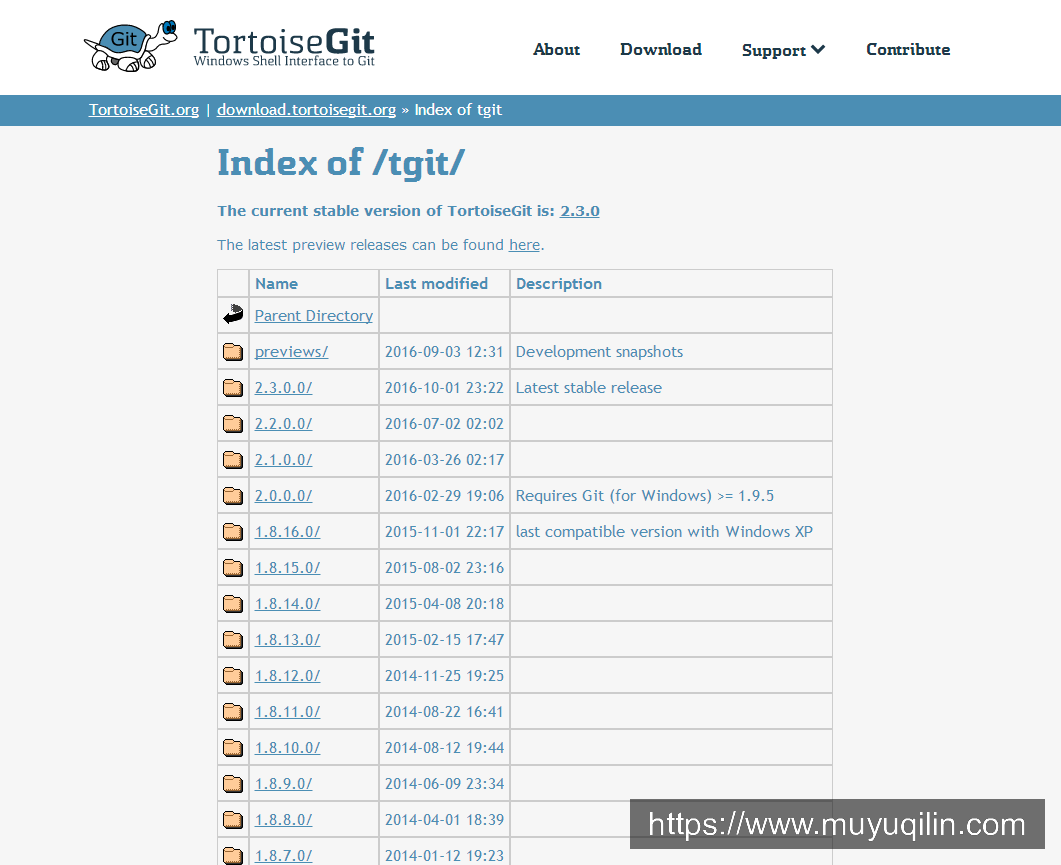Click the folder icon beside 2.1.0.0/

tap(233, 460)
